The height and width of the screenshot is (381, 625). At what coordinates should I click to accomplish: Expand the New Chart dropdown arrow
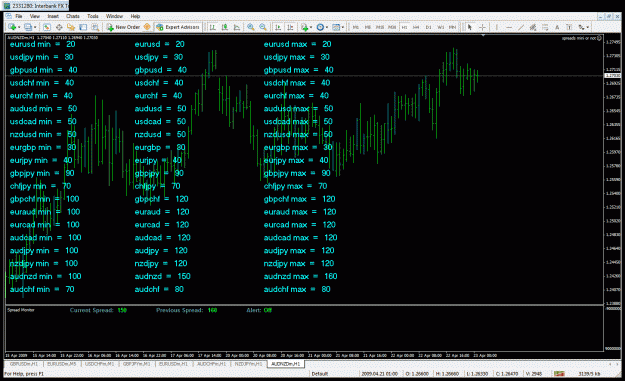click(x=19, y=27)
